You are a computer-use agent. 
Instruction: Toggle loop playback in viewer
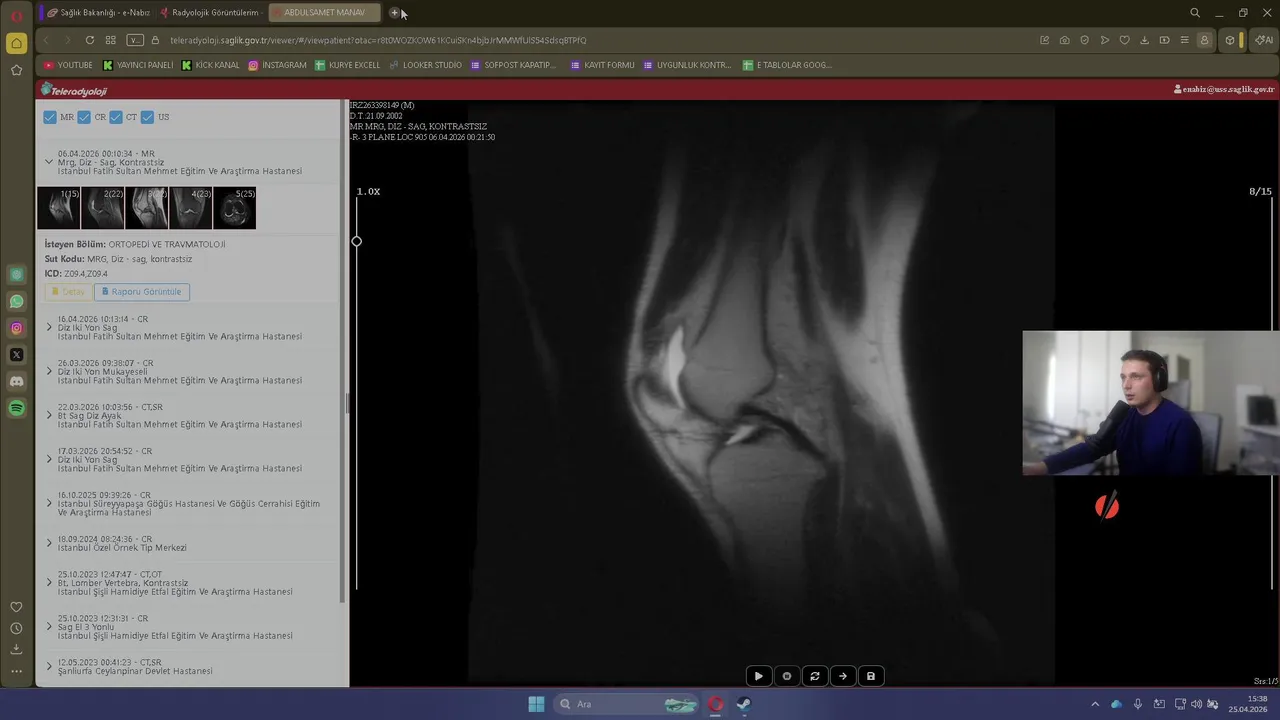(814, 676)
